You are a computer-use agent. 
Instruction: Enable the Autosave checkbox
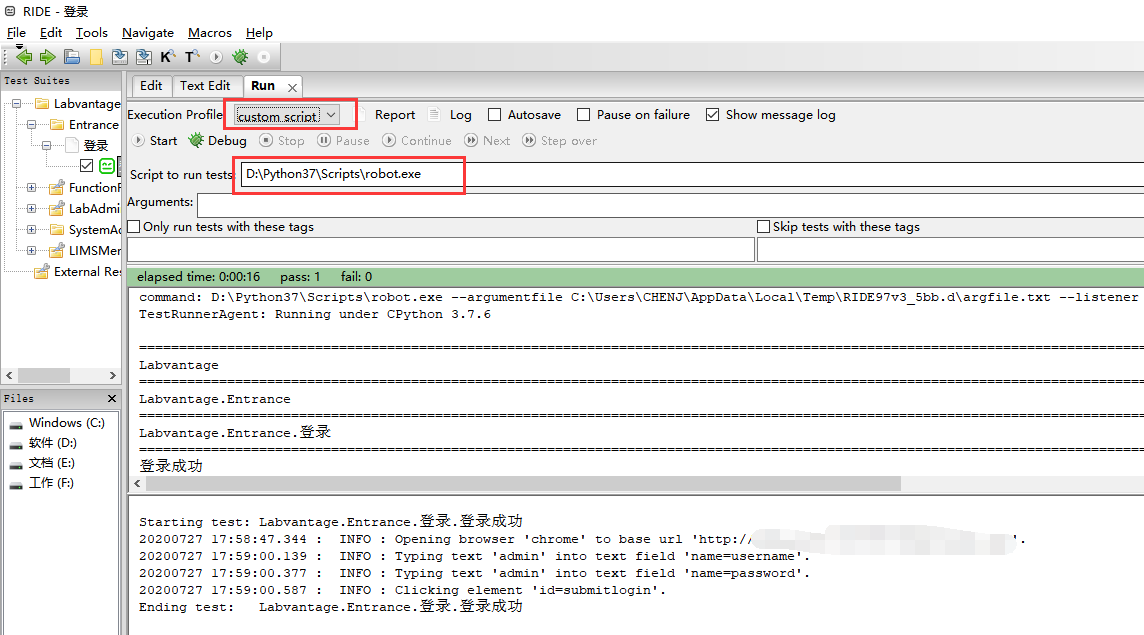494,114
